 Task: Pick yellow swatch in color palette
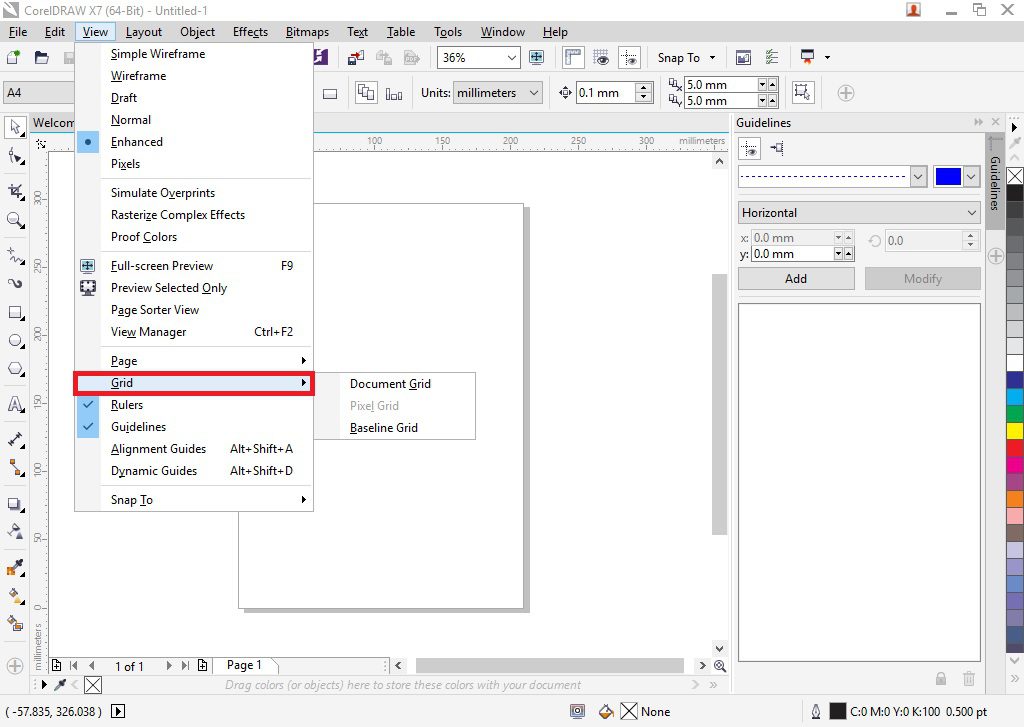pos(1014,430)
